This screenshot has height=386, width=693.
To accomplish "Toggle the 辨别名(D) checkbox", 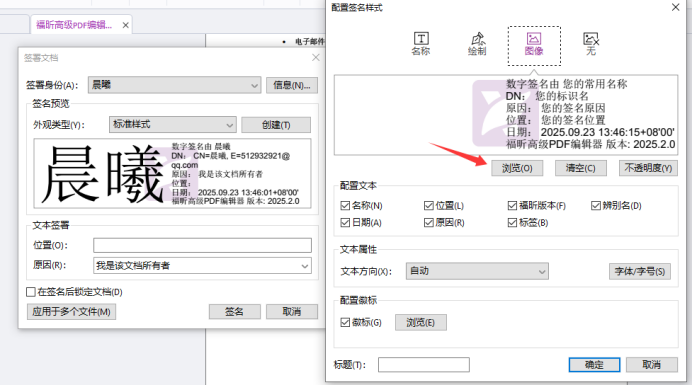I will [596, 206].
